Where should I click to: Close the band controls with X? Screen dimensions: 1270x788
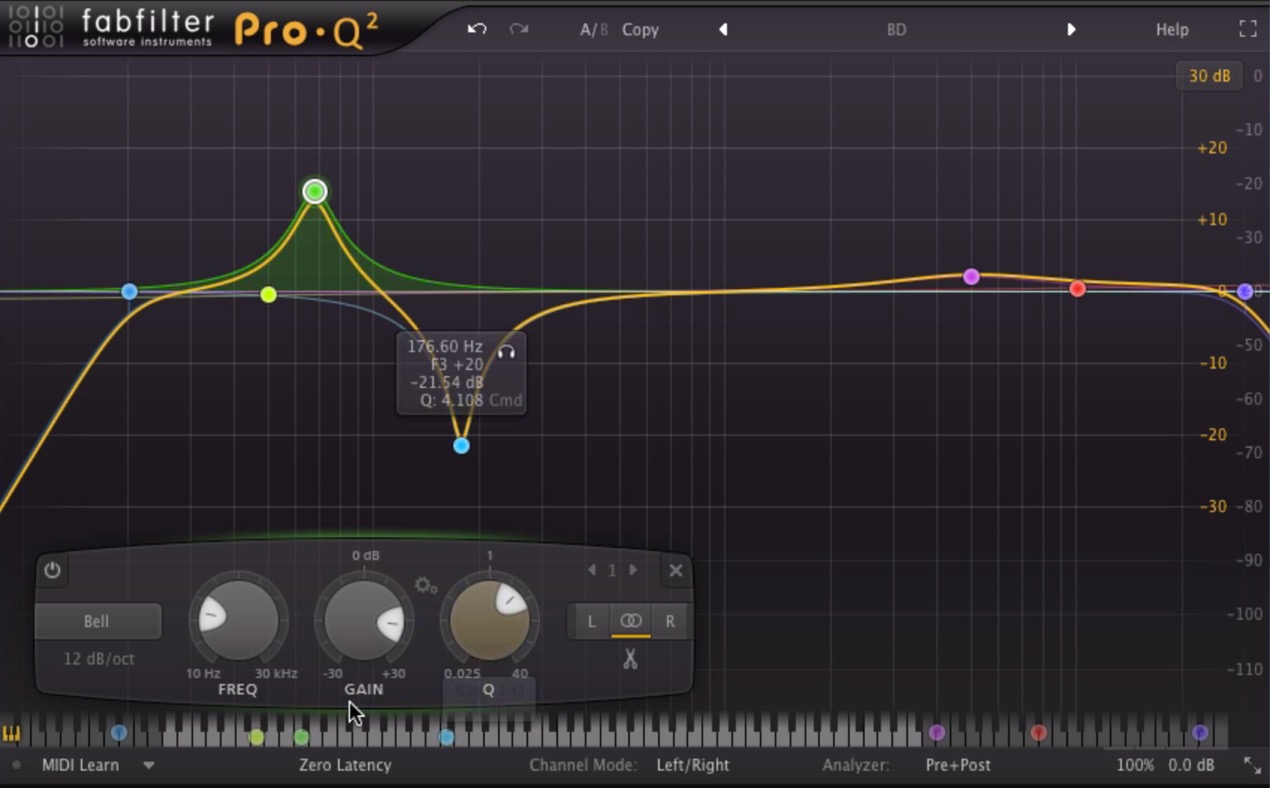(676, 571)
